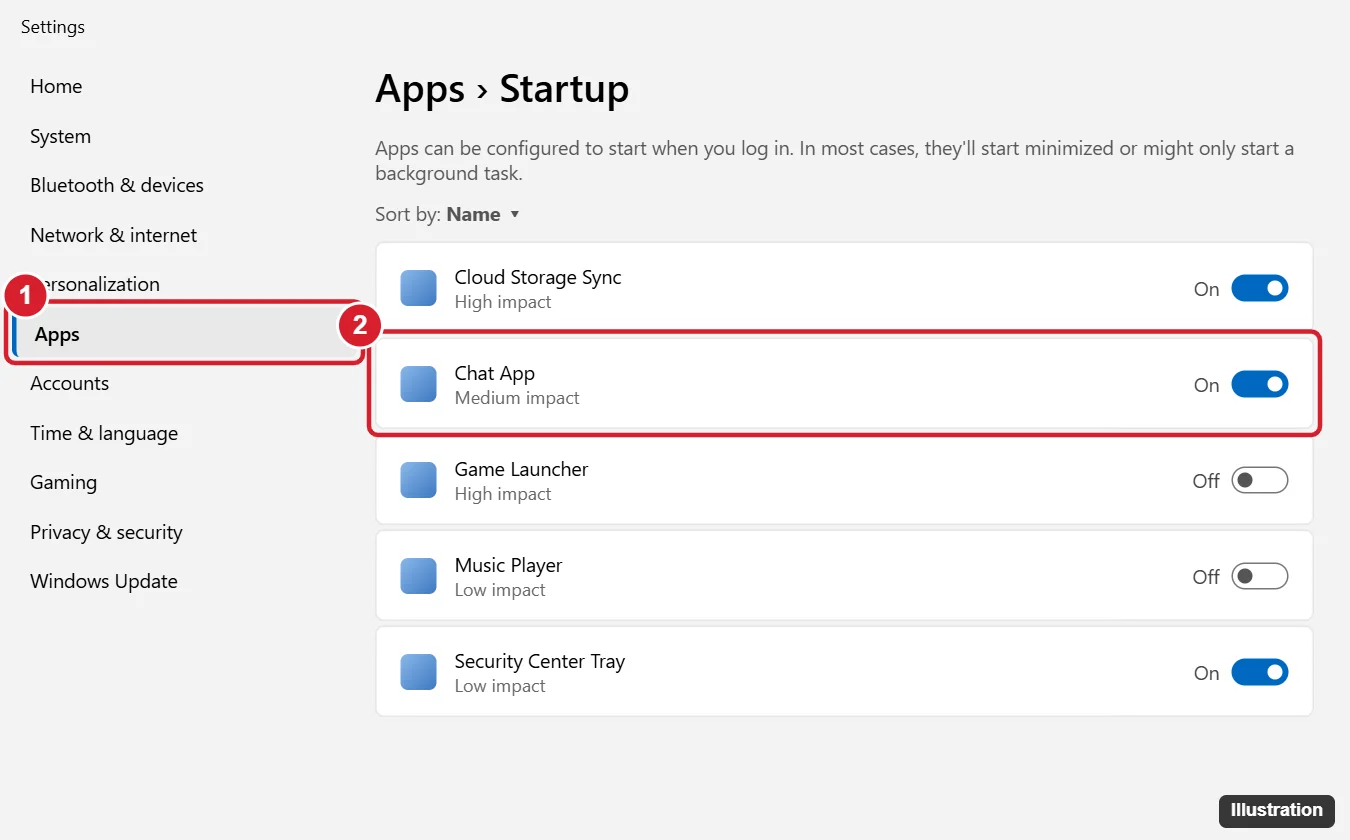Screen dimensions: 1350x840
Task: Click the Music Player name text
Action: (508, 565)
